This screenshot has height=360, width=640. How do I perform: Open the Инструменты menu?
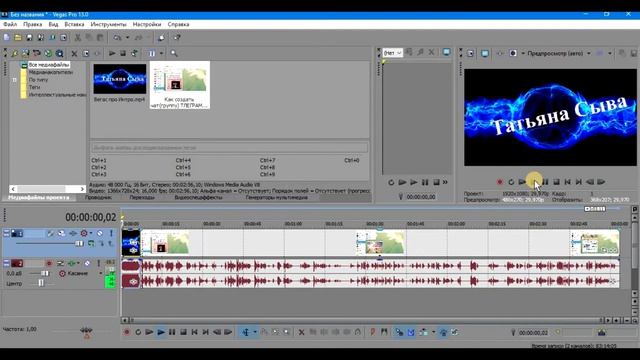[x=109, y=24]
